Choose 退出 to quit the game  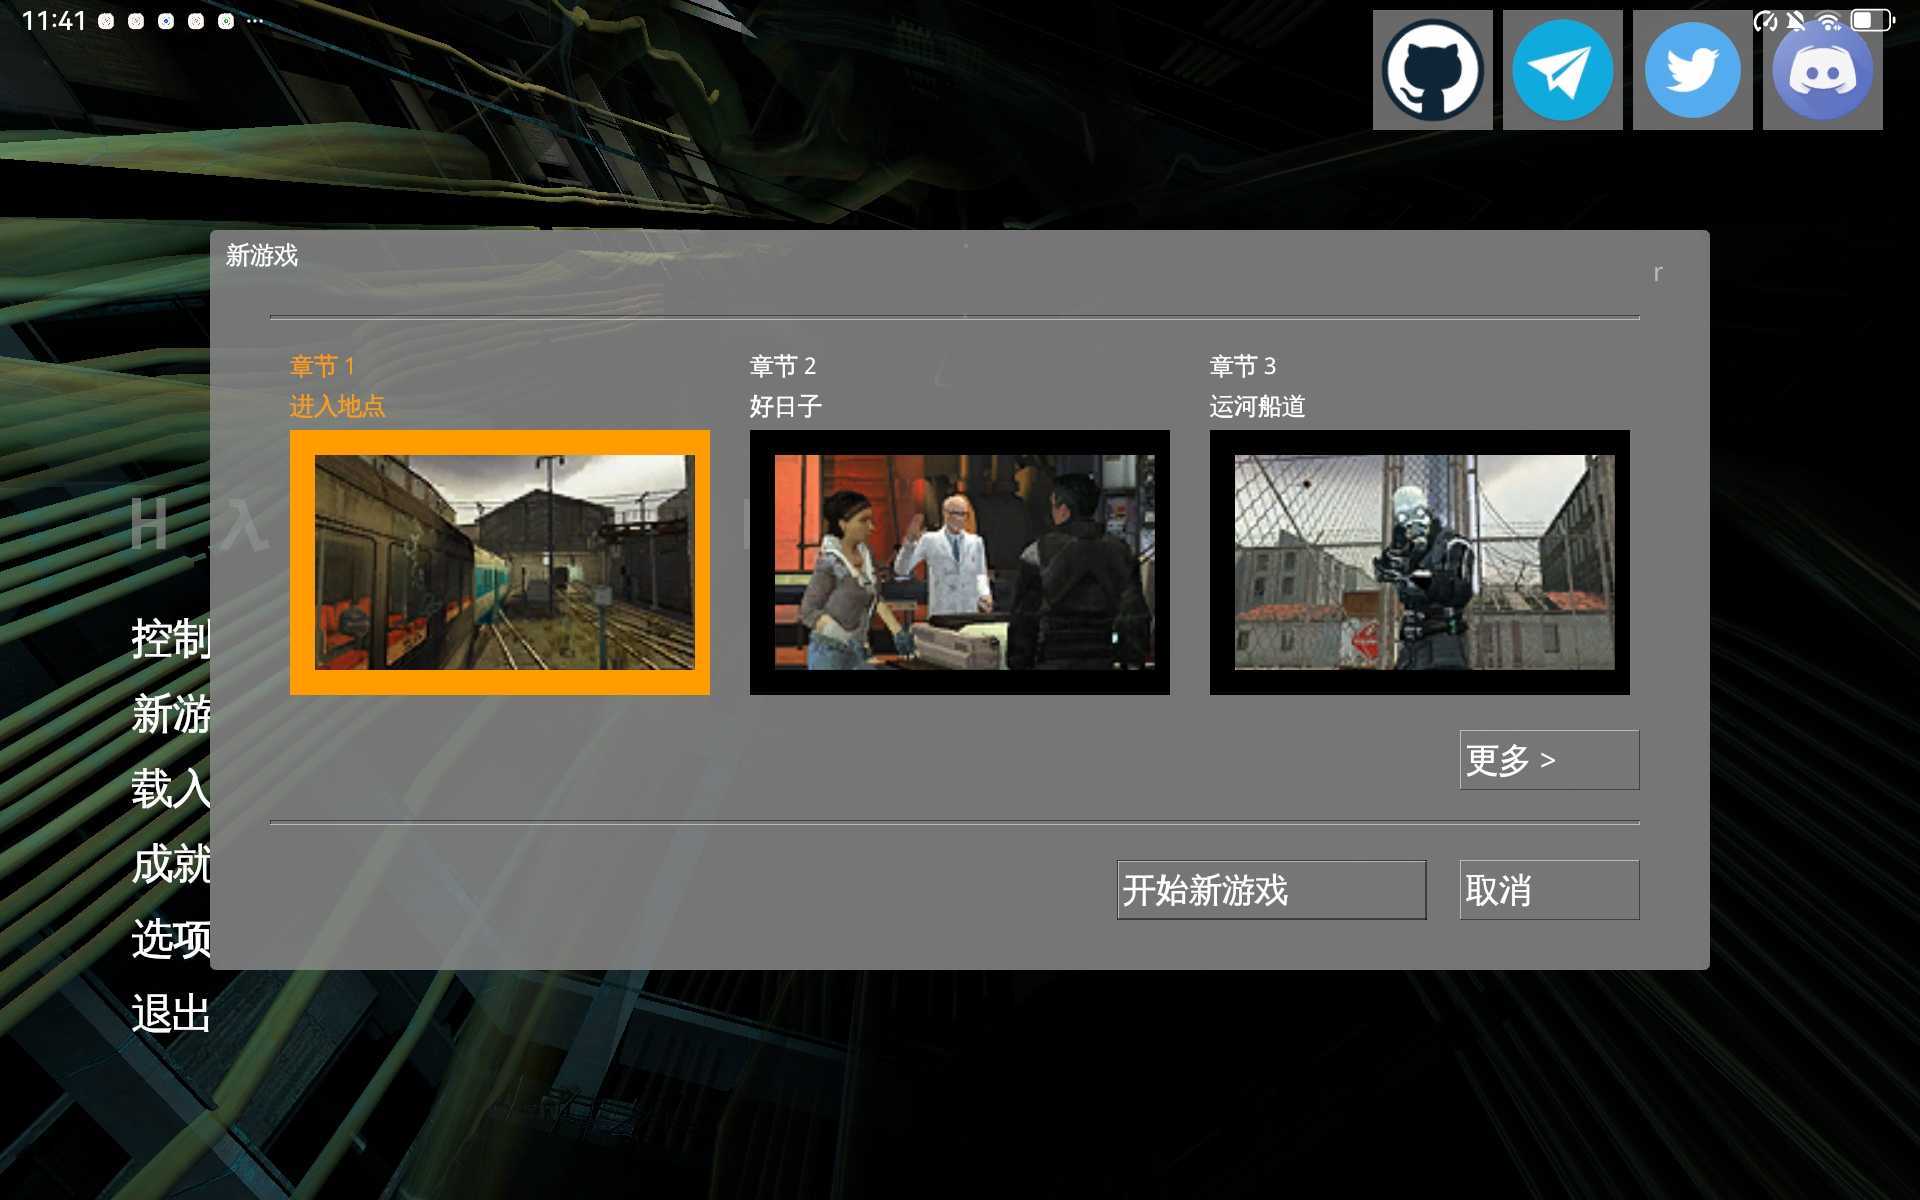[x=171, y=1013]
